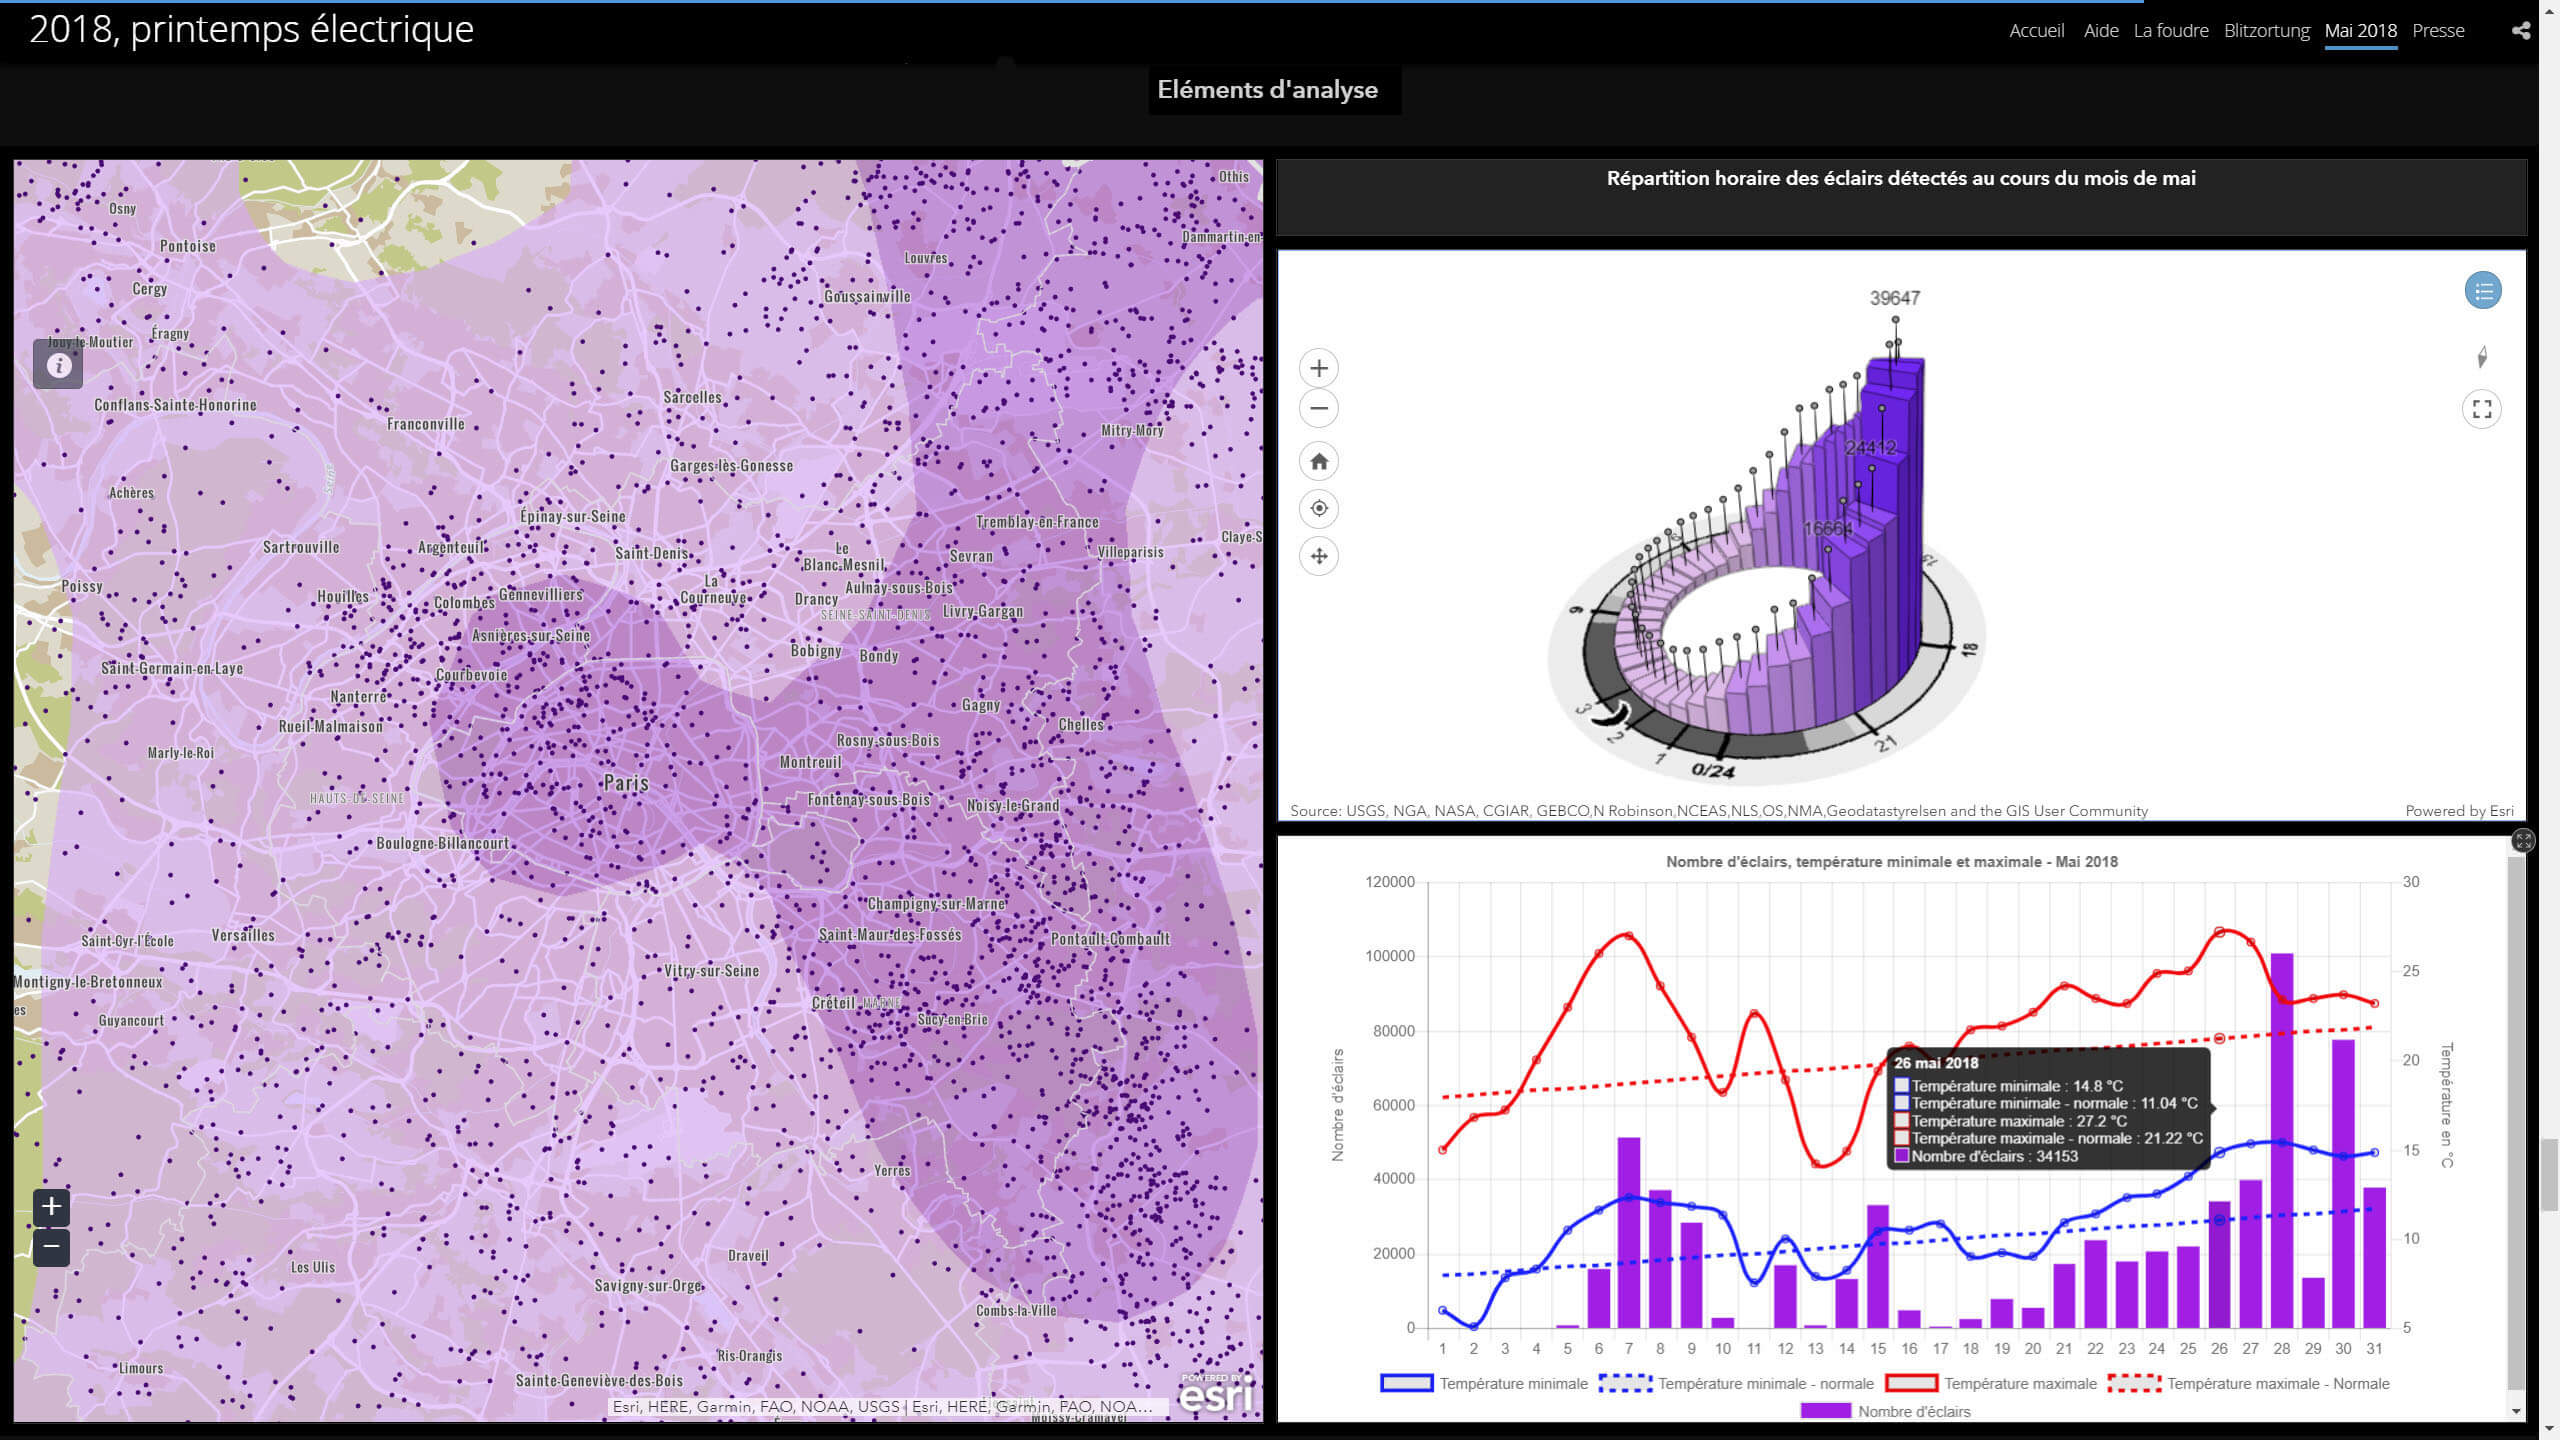Toggle Température minimale legend series
This screenshot has width=2560, height=1440.
(x=1484, y=1384)
